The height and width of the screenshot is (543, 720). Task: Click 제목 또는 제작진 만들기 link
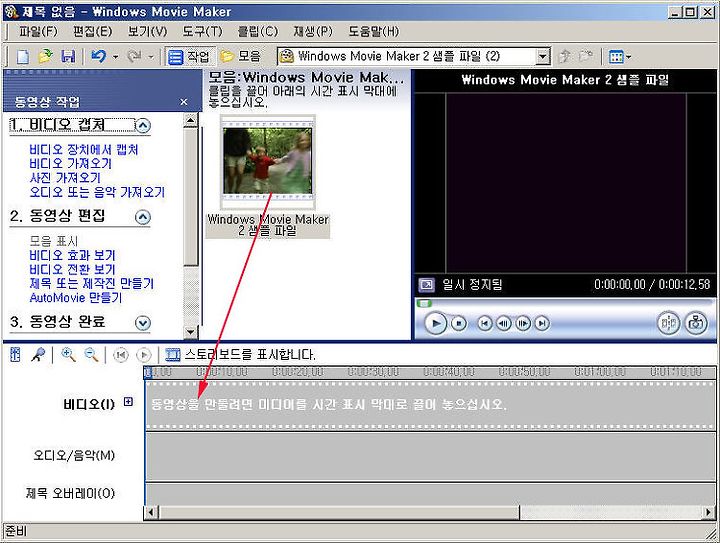tap(91, 284)
